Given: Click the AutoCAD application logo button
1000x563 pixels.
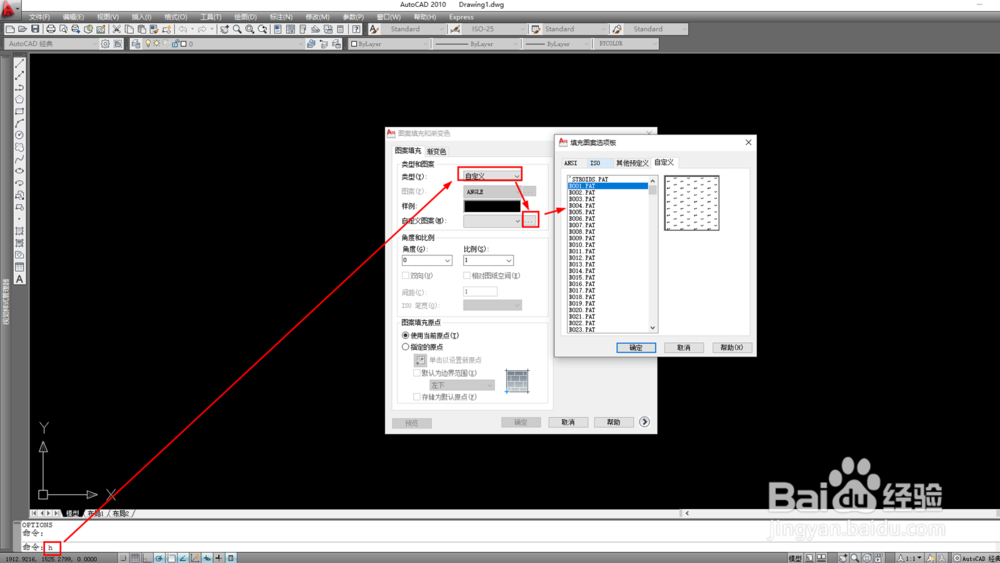Looking at the screenshot, I should tap(9, 8).
